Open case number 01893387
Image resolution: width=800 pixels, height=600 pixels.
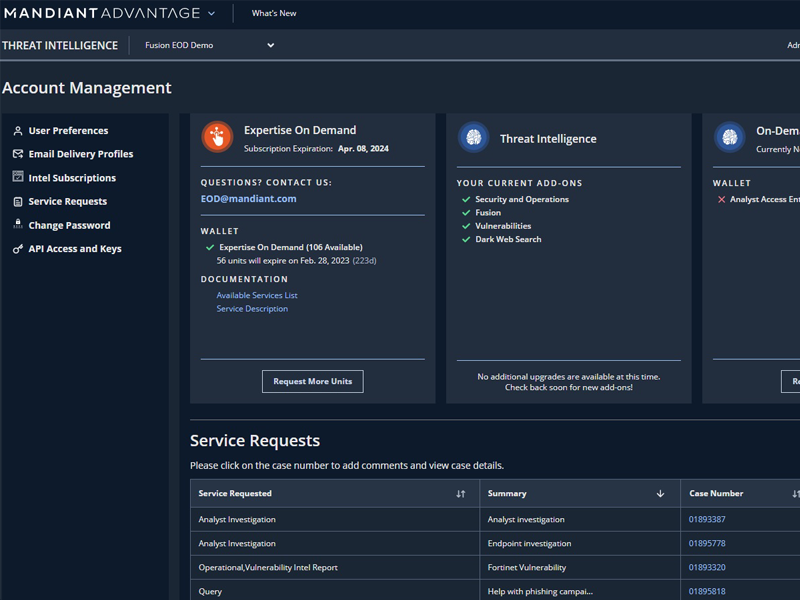(707, 519)
